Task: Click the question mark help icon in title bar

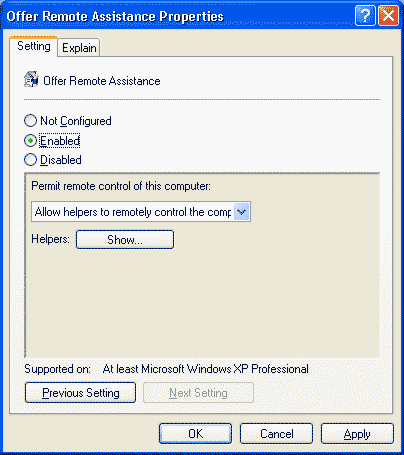Action: [365, 15]
